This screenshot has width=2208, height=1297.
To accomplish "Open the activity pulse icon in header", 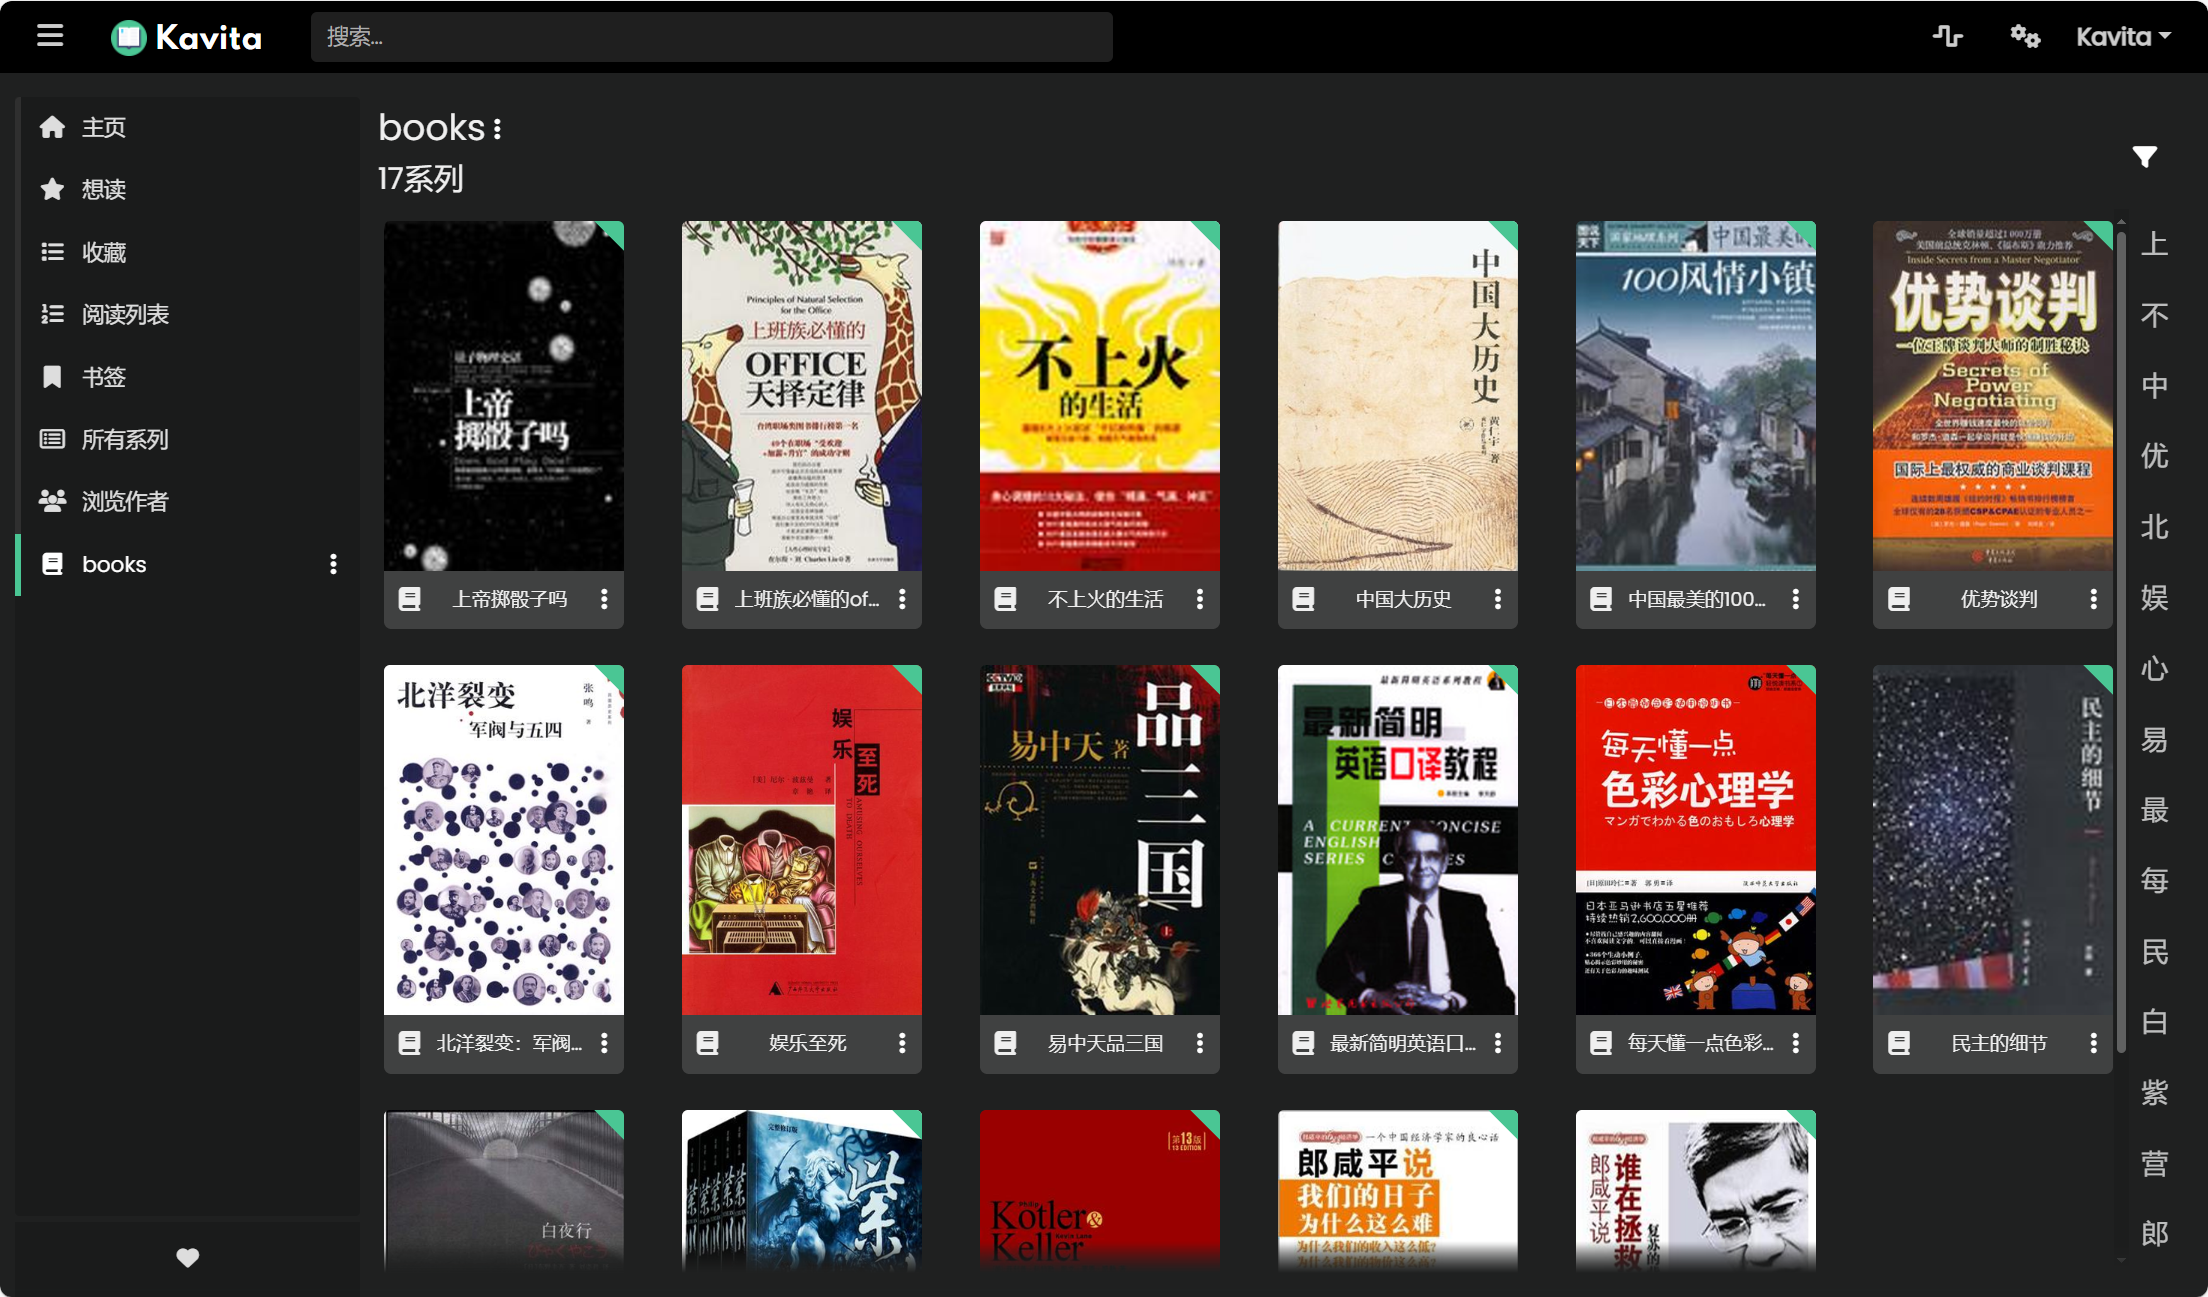I will click(x=1947, y=37).
